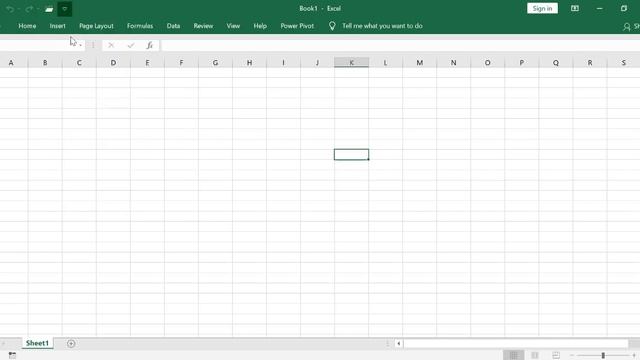Click the horizontal scrollbar track

coord(516,344)
